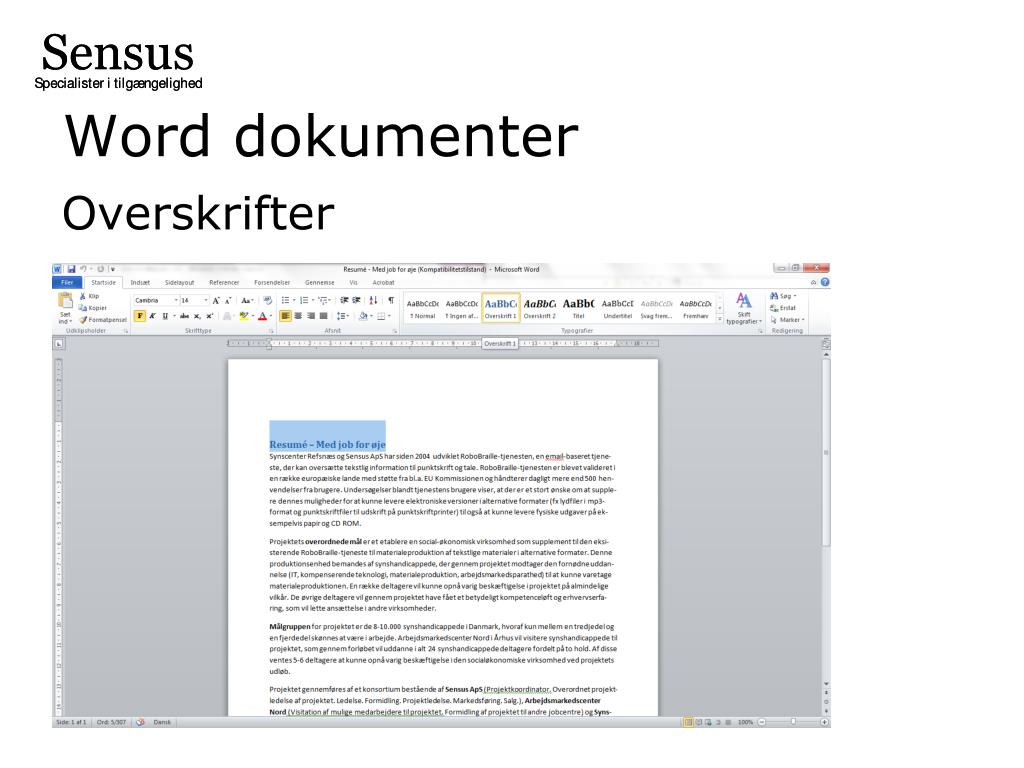The height and width of the screenshot is (768, 1024).
Task: Click the multilevel list icon
Action: coord(323,300)
